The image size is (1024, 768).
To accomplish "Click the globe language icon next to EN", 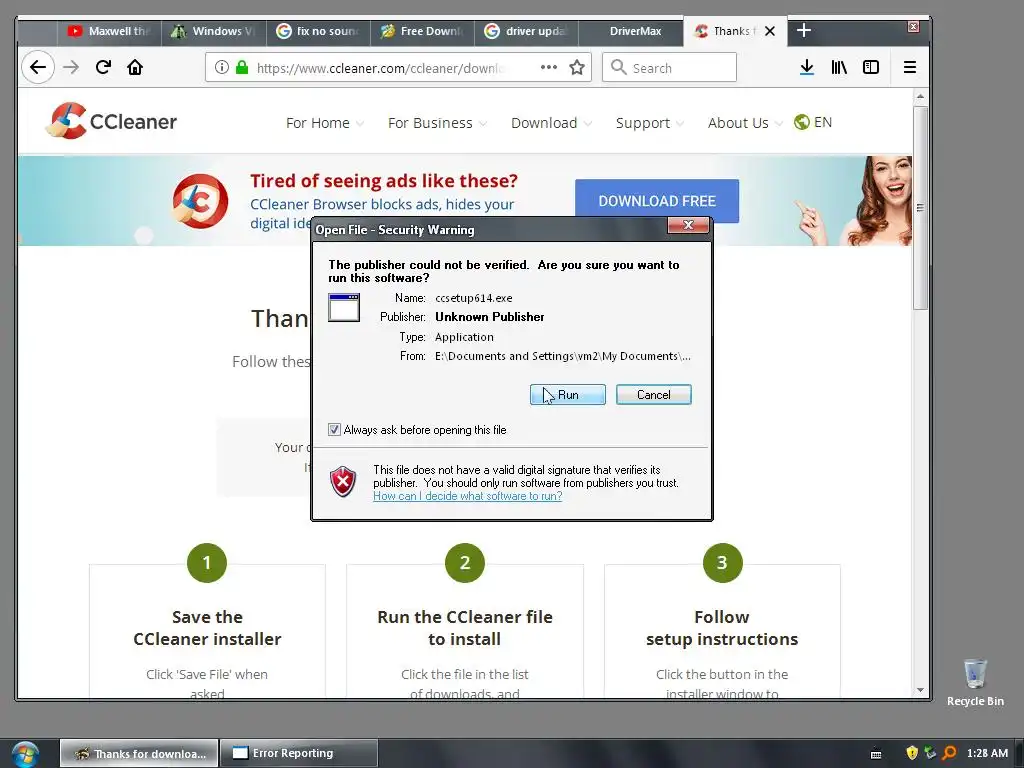I will click(802, 122).
